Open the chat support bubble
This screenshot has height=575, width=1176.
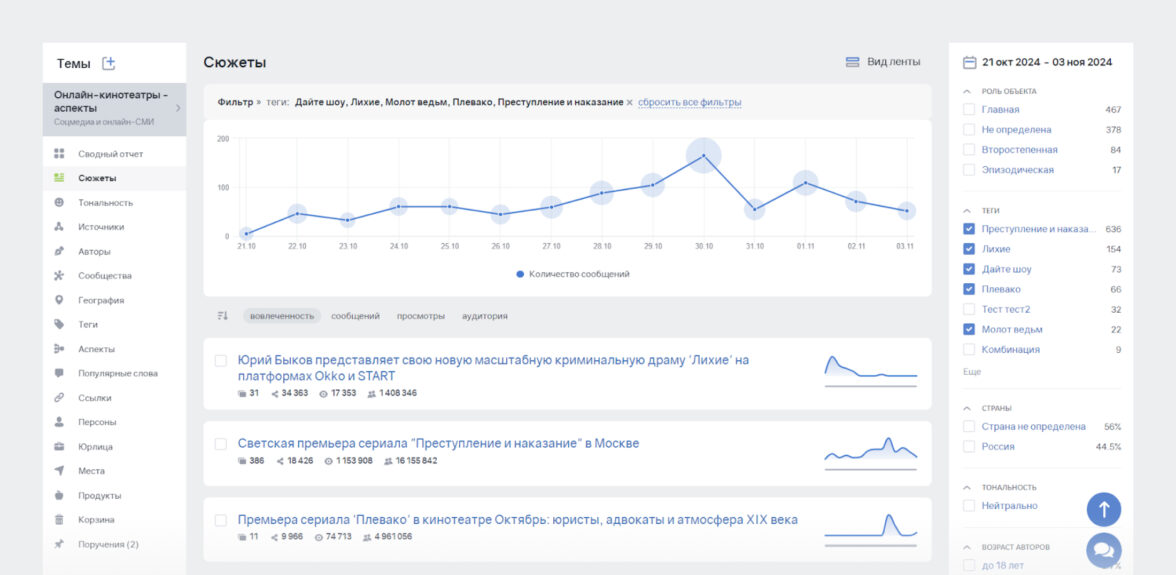[1103, 549]
